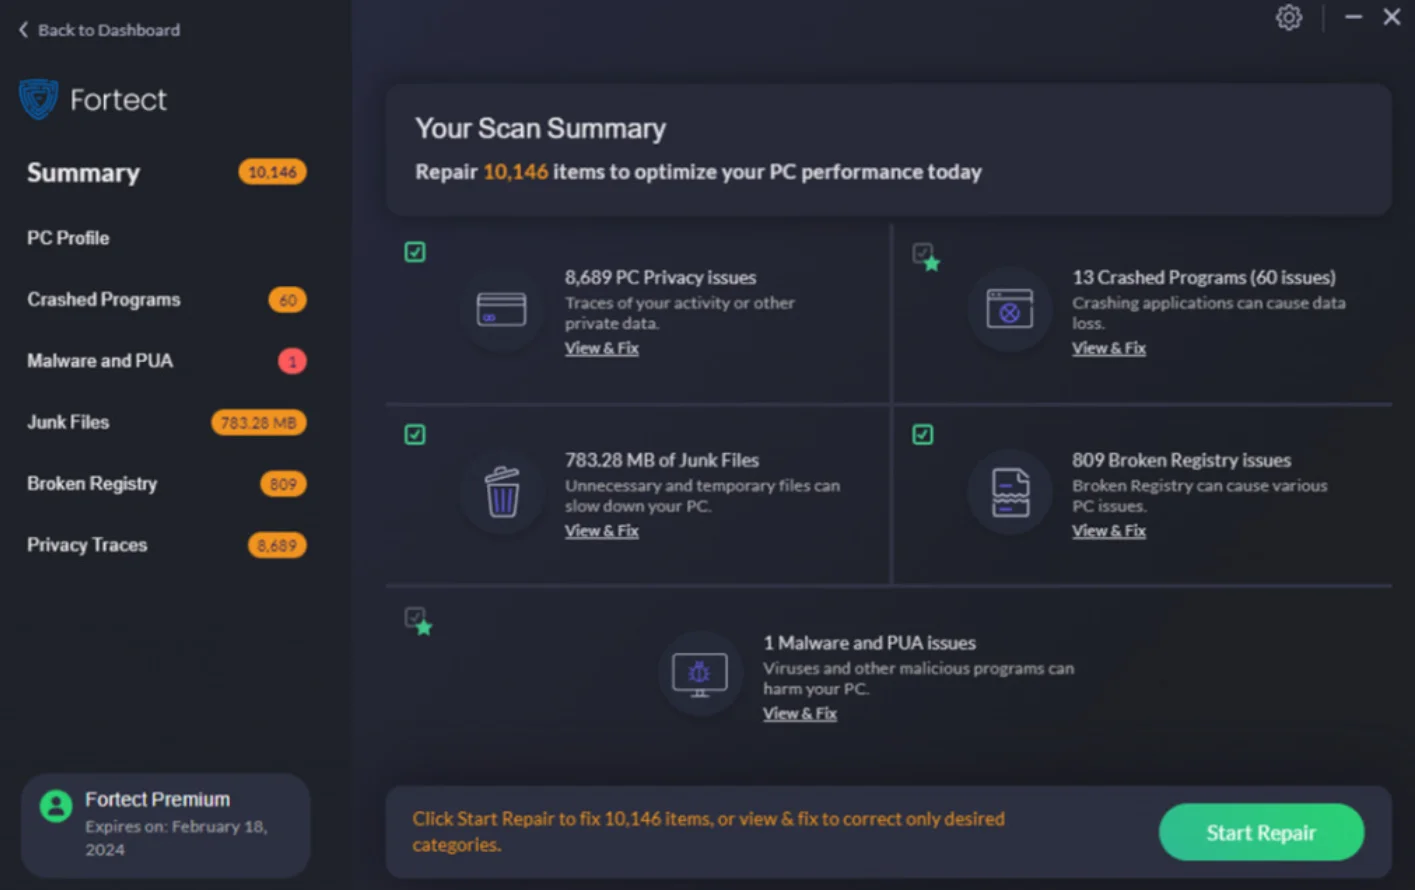Click the Broken Registry document icon
The image size is (1415, 890).
pos(1009,492)
